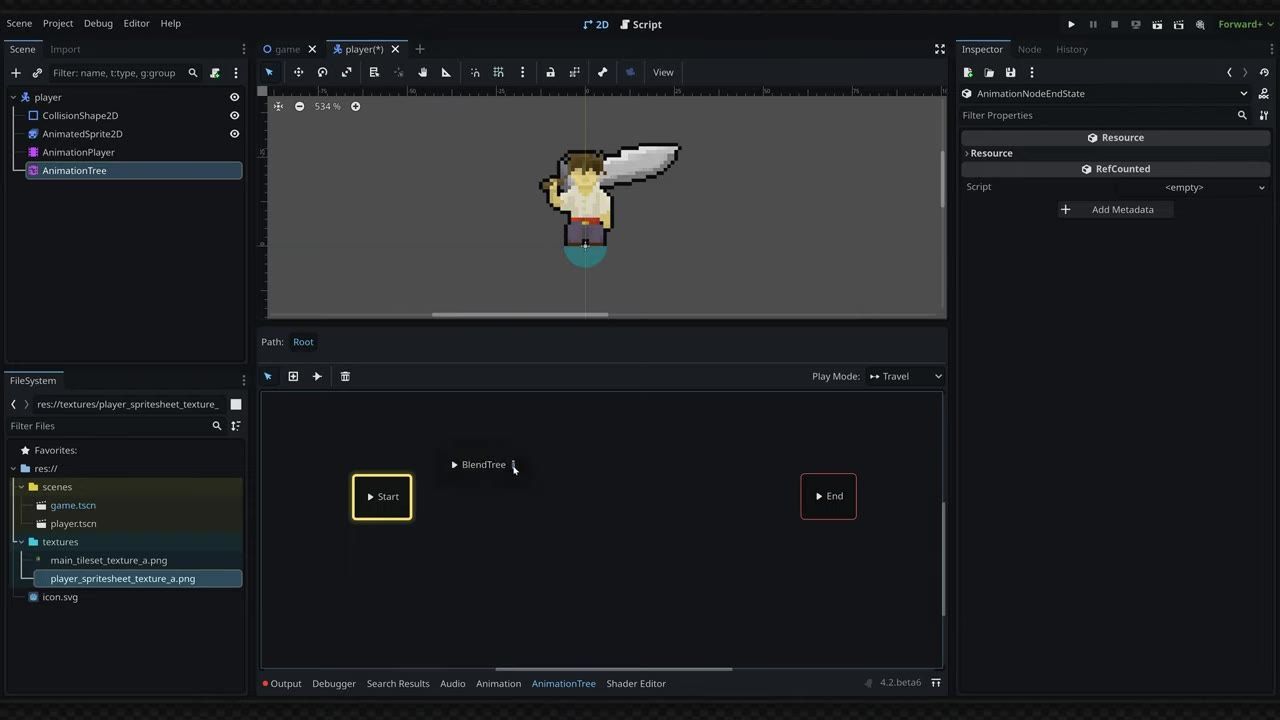Open the Forward+ renderer dropdown
Viewport: 1280px width, 720px height.
[1246, 24]
